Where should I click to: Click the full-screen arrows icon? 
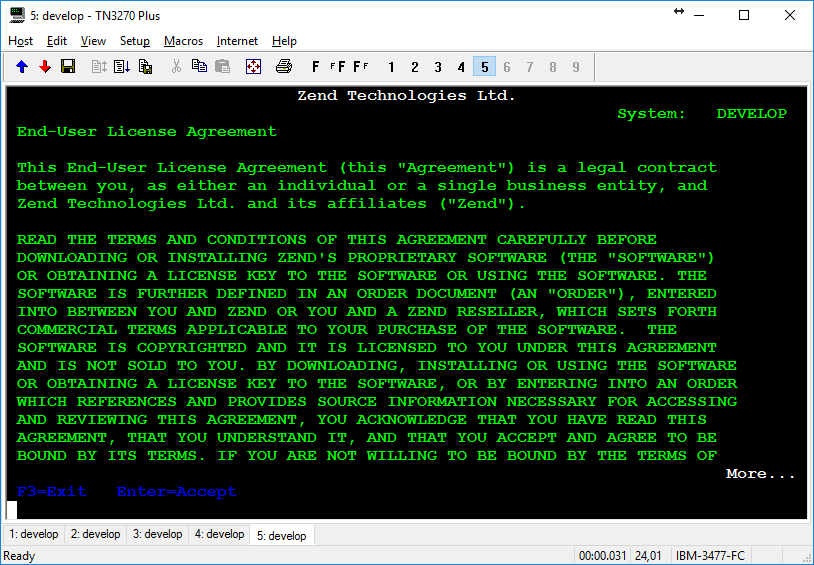pyautogui.click(x=254, y=67)
